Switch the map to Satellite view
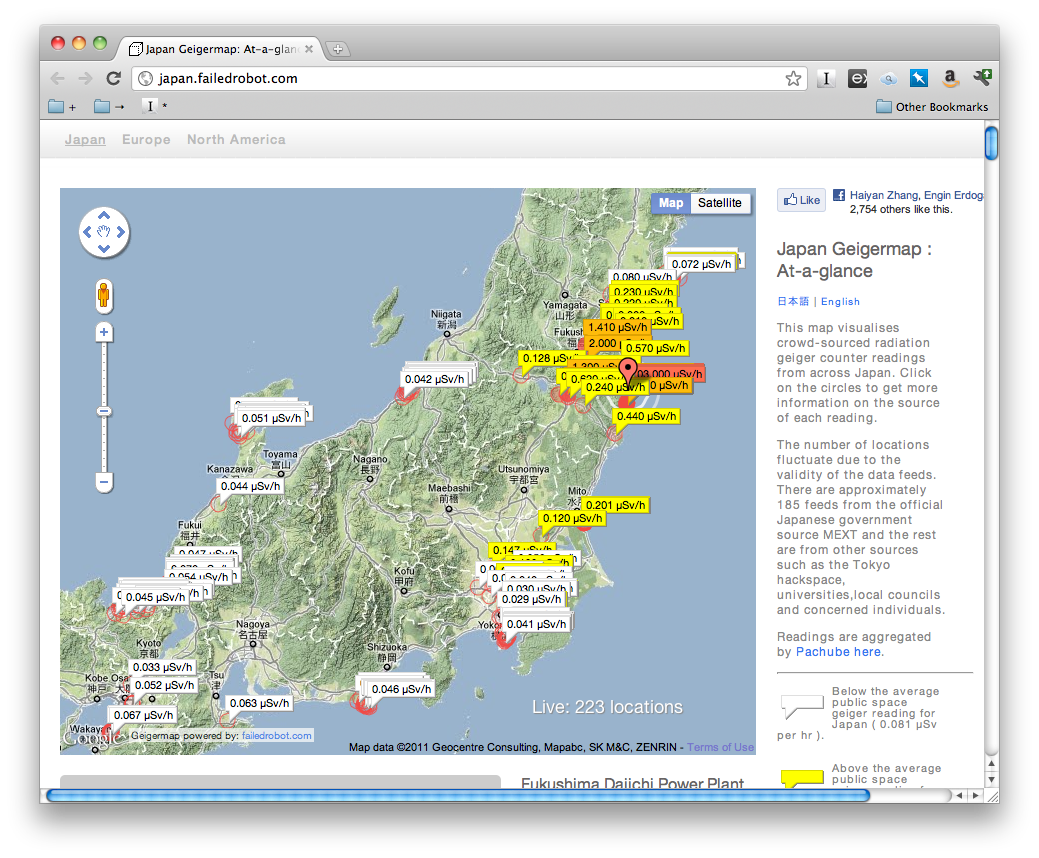This screenshot has width=1039, height=858. pos(720,203)
